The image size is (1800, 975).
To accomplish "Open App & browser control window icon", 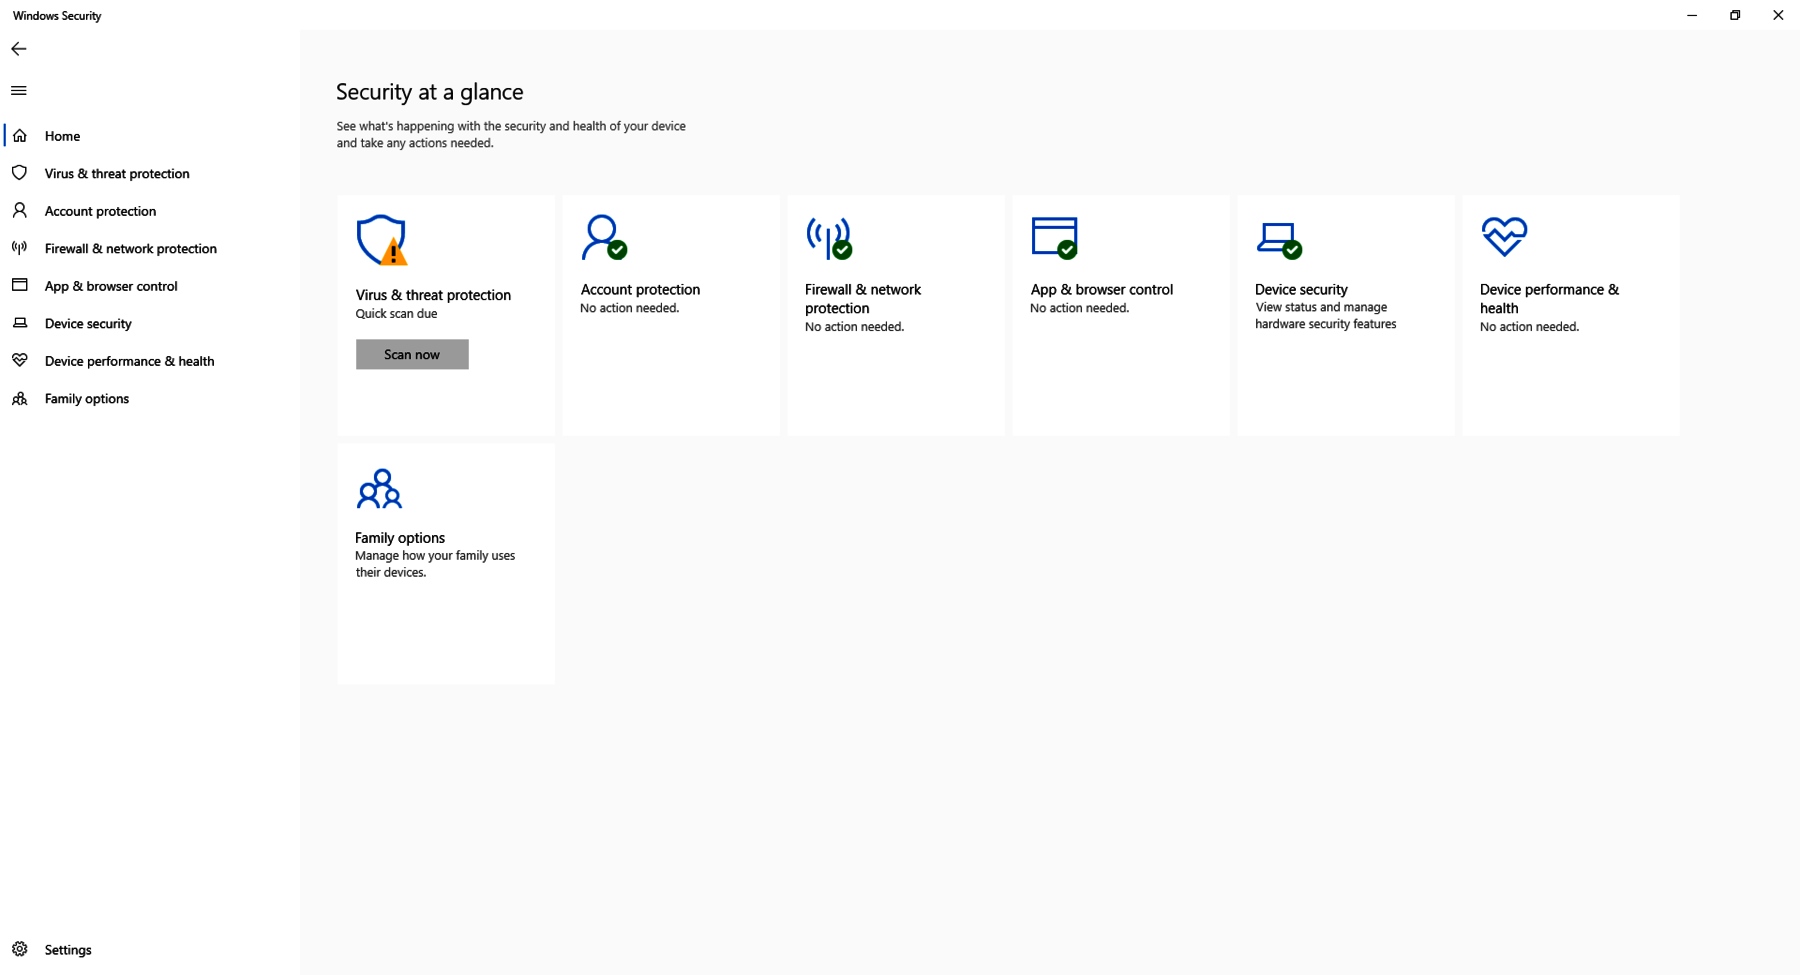I will pyautogui.click(x=1054, y=237).
